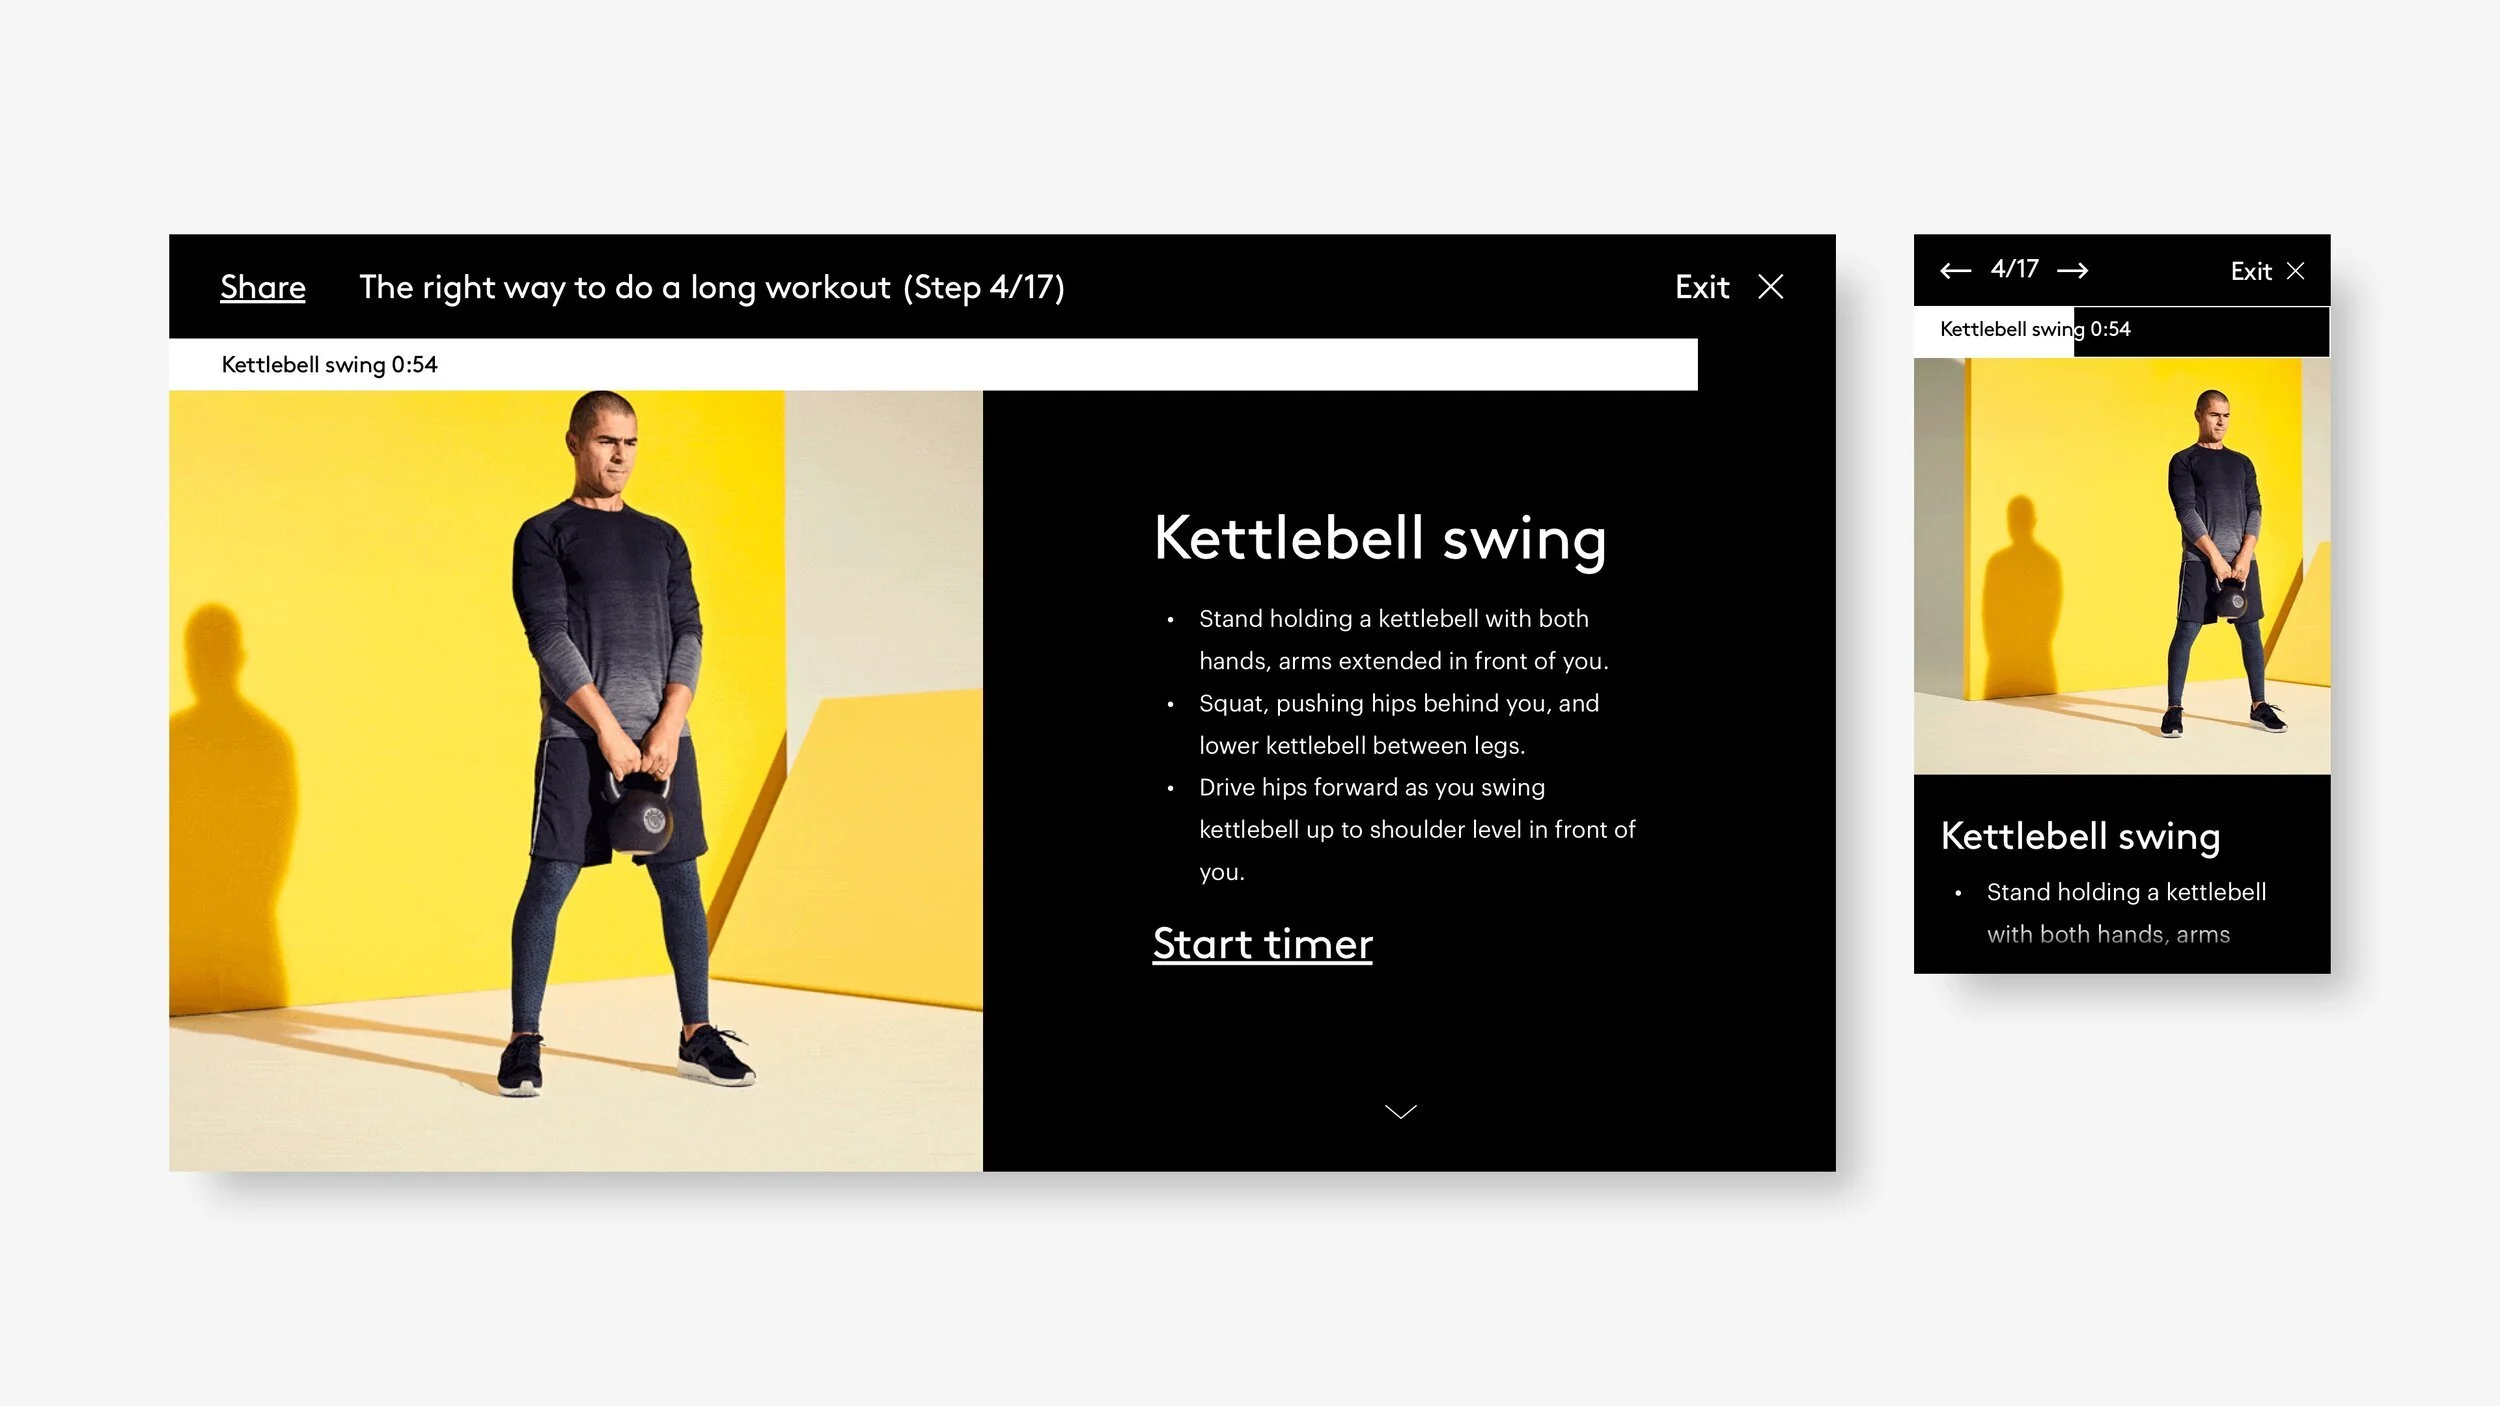Image resolution: width=2500 pixels, height=1406 pixels.
Task: Click the large Kettlebell swing heading
Action: pyautogui.click(x=1379, y=538)
